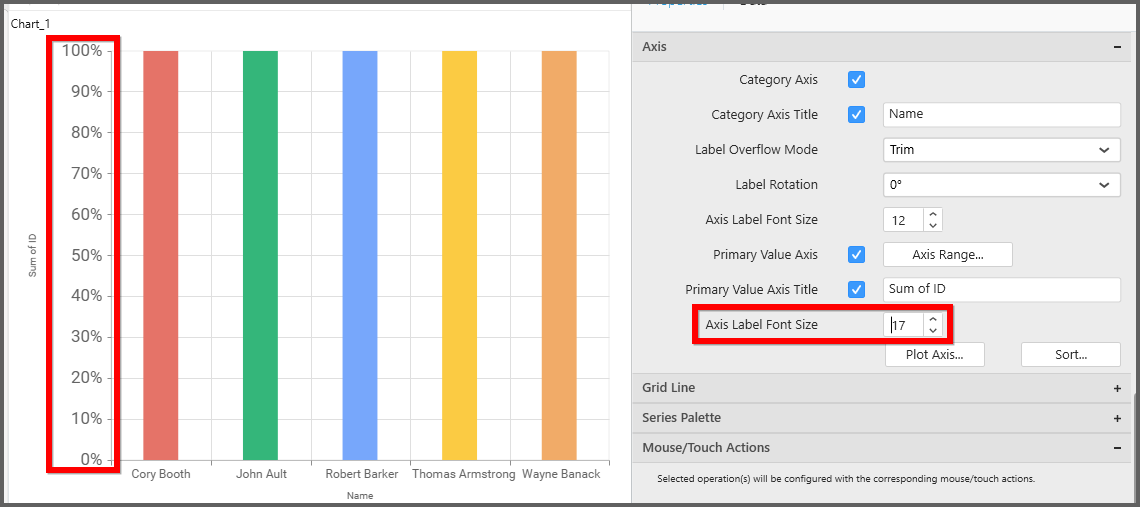Expand the Series Palette section
The width and height of the screenshot is (1140, 507).
coord(1116,418)
